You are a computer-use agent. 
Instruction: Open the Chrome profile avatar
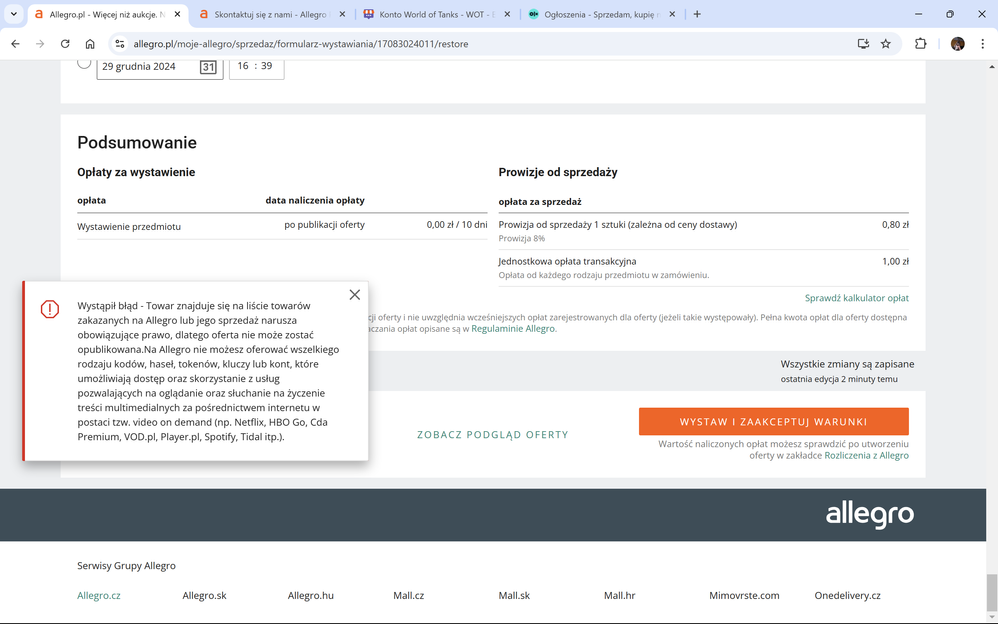pos(957,44)
